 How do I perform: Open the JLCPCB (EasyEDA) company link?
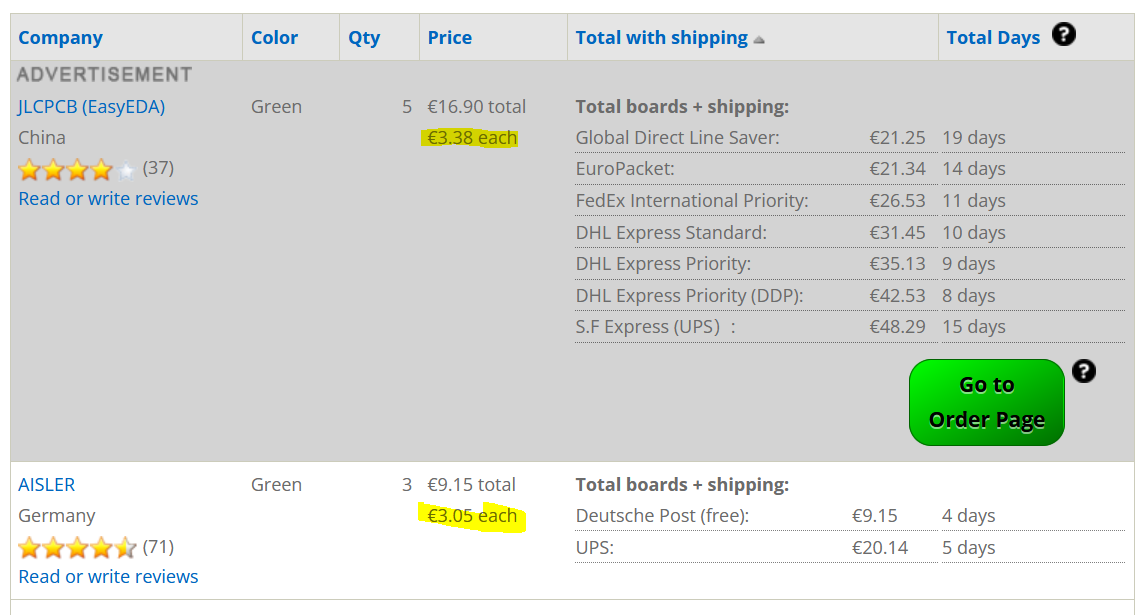pos(92,107)
